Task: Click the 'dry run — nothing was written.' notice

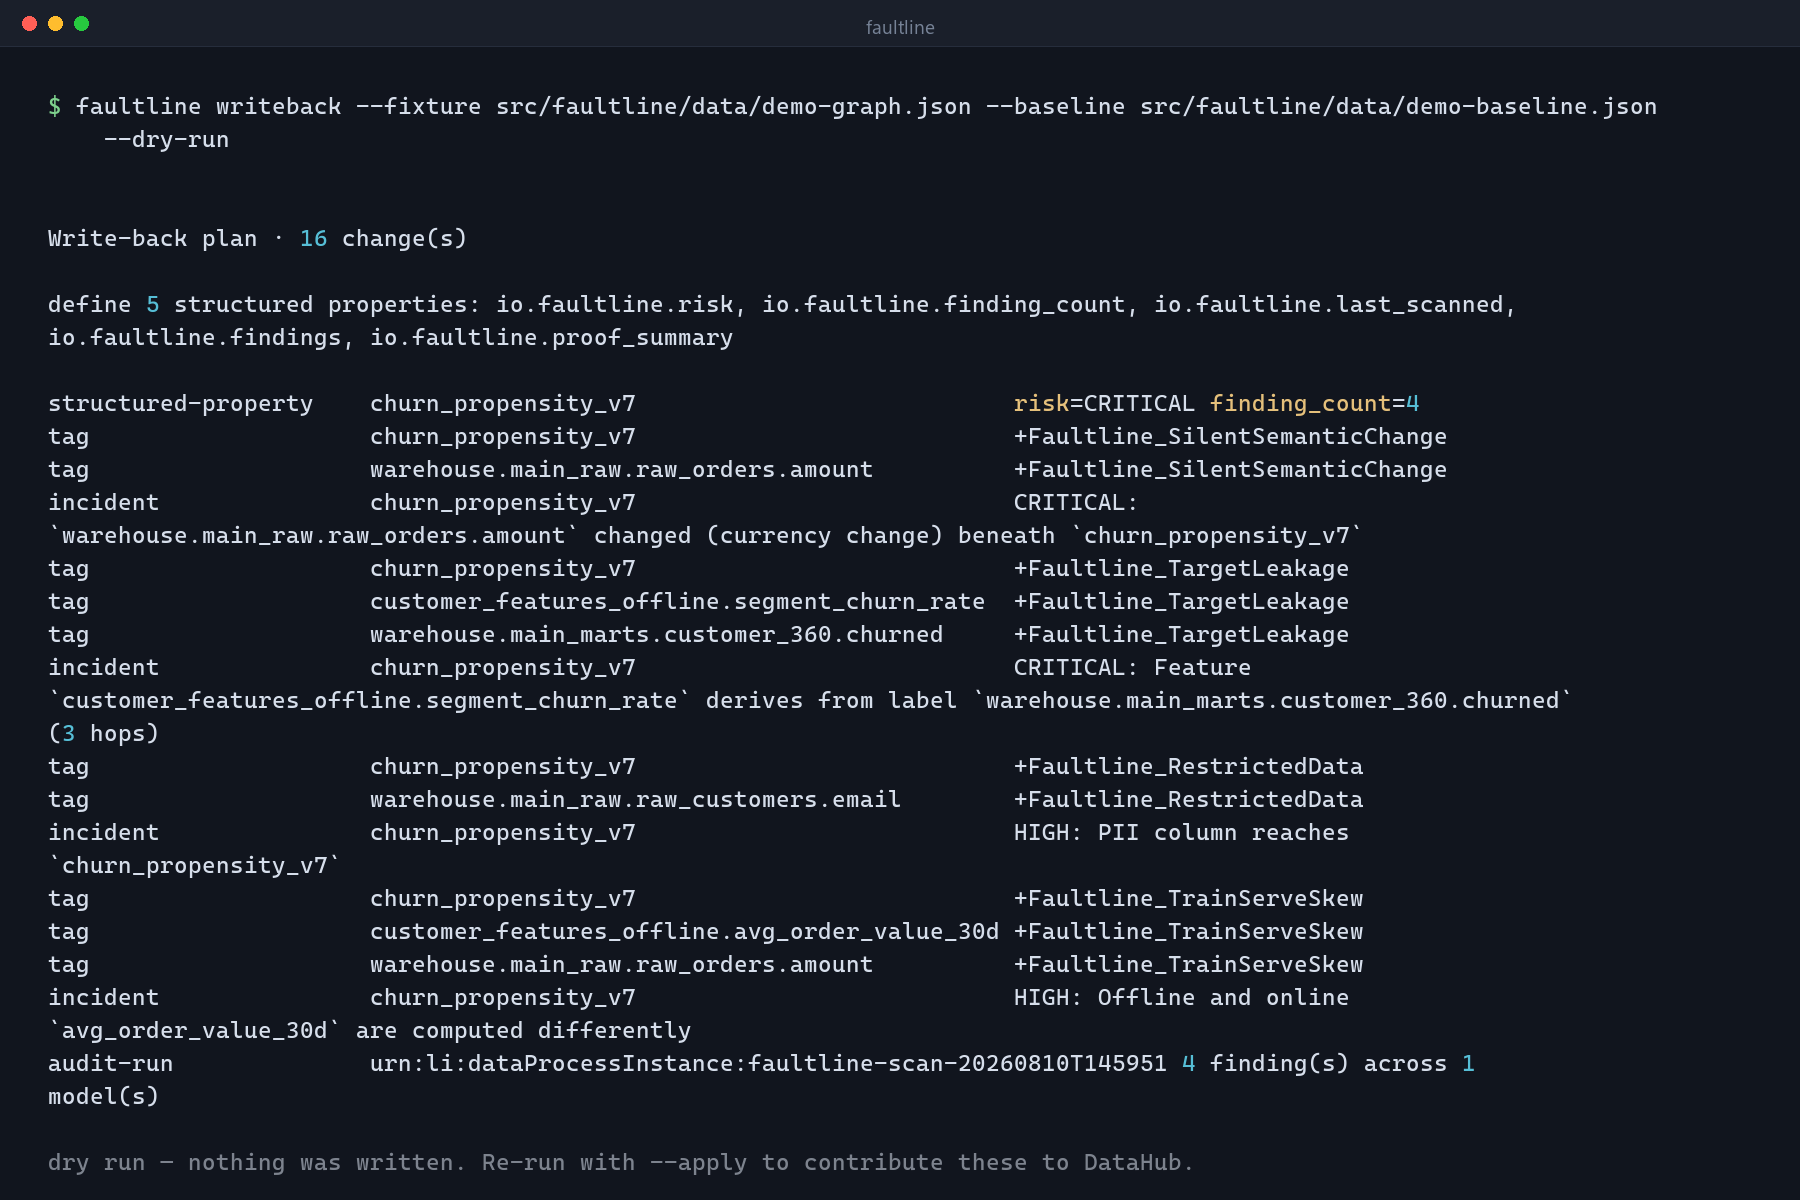Action: point(258,1162)
